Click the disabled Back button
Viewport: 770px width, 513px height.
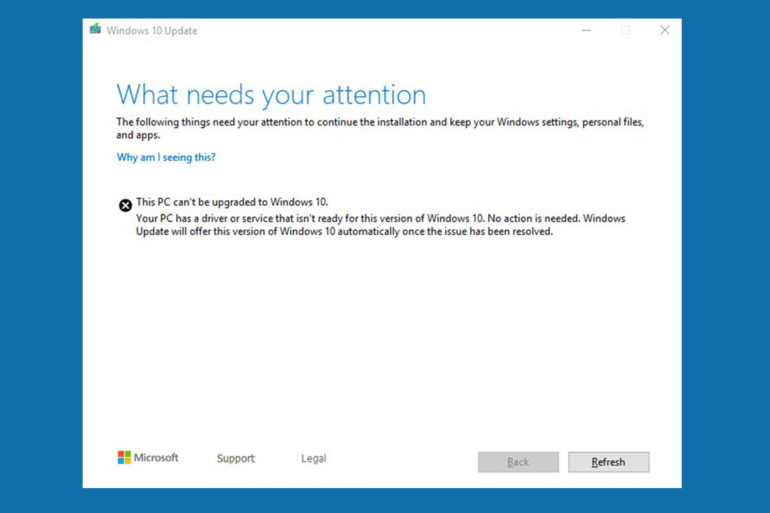(518, 462)
